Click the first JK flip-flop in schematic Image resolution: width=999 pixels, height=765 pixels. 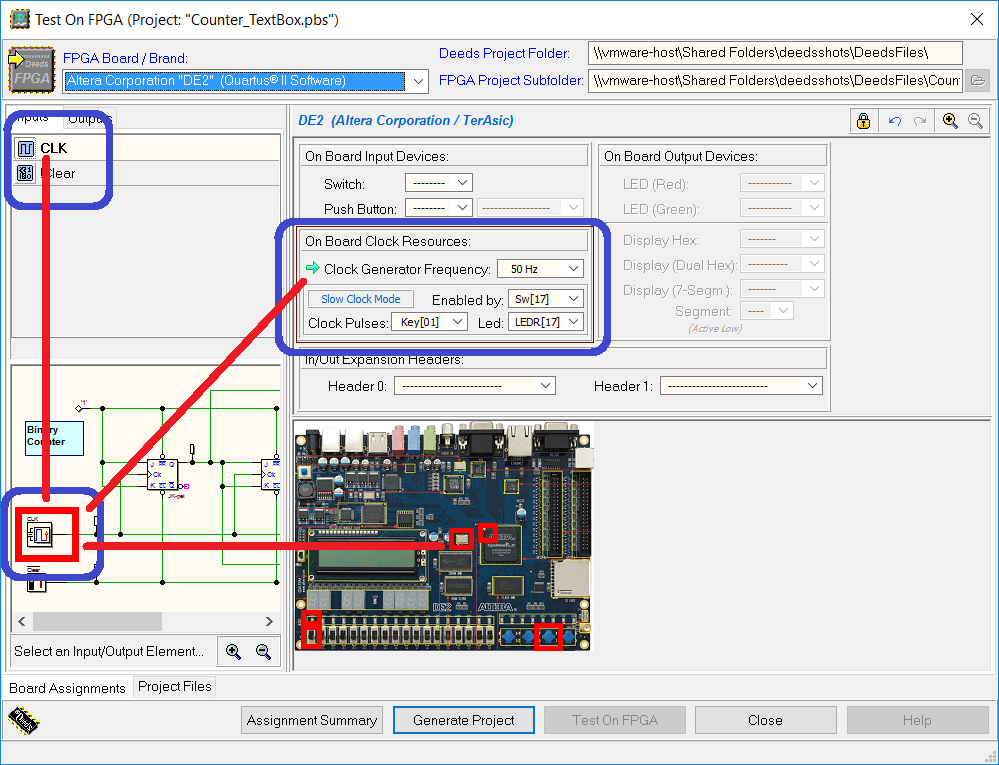tap(162, 475)
